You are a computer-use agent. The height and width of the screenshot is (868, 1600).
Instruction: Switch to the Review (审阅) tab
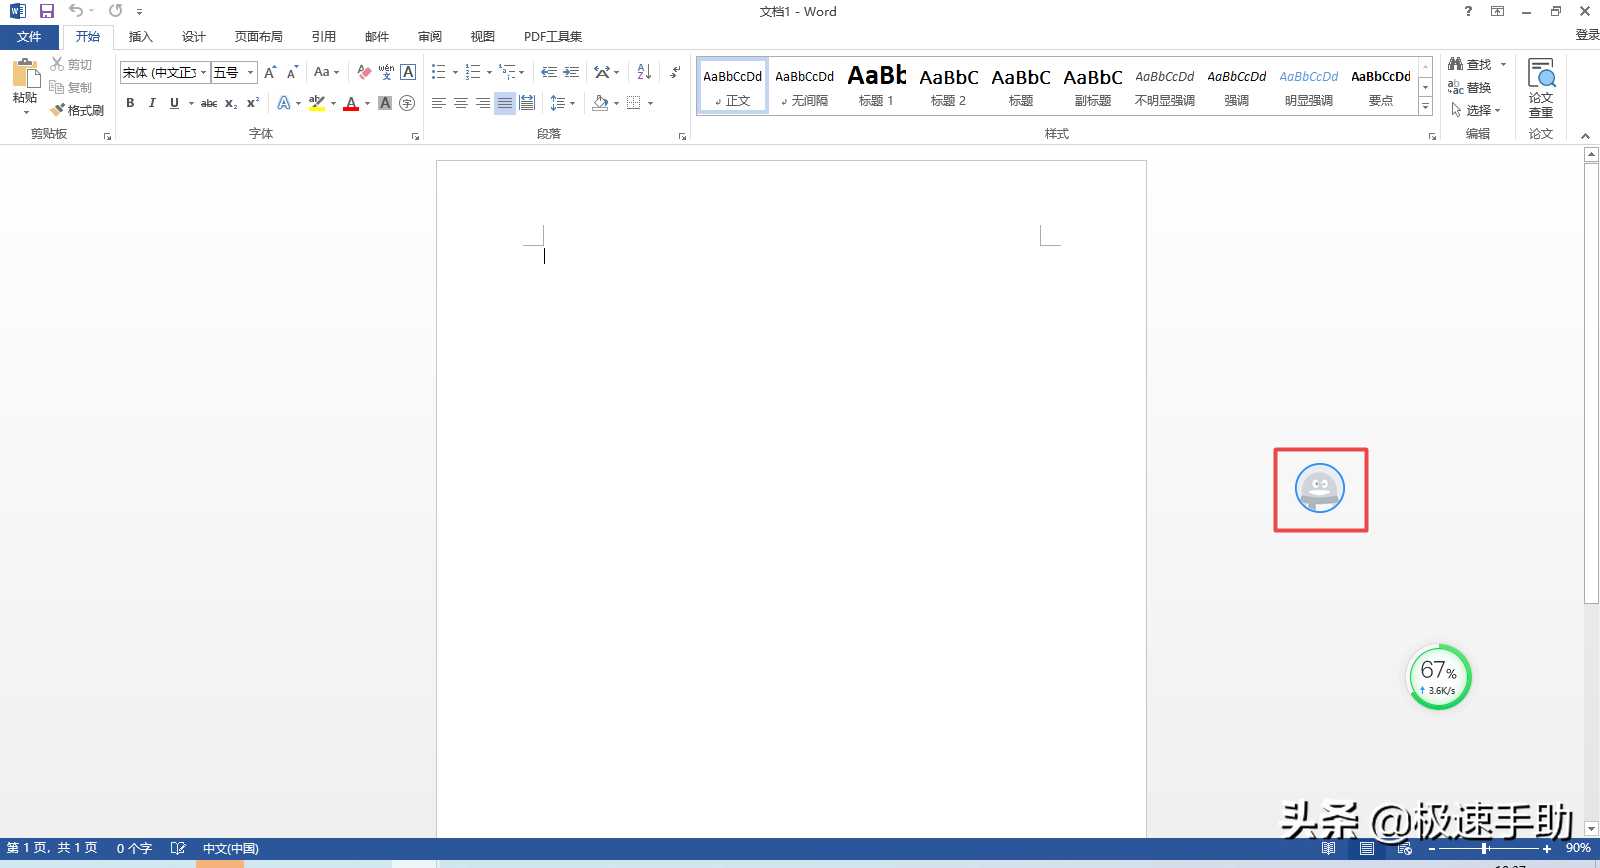(430, 37)
